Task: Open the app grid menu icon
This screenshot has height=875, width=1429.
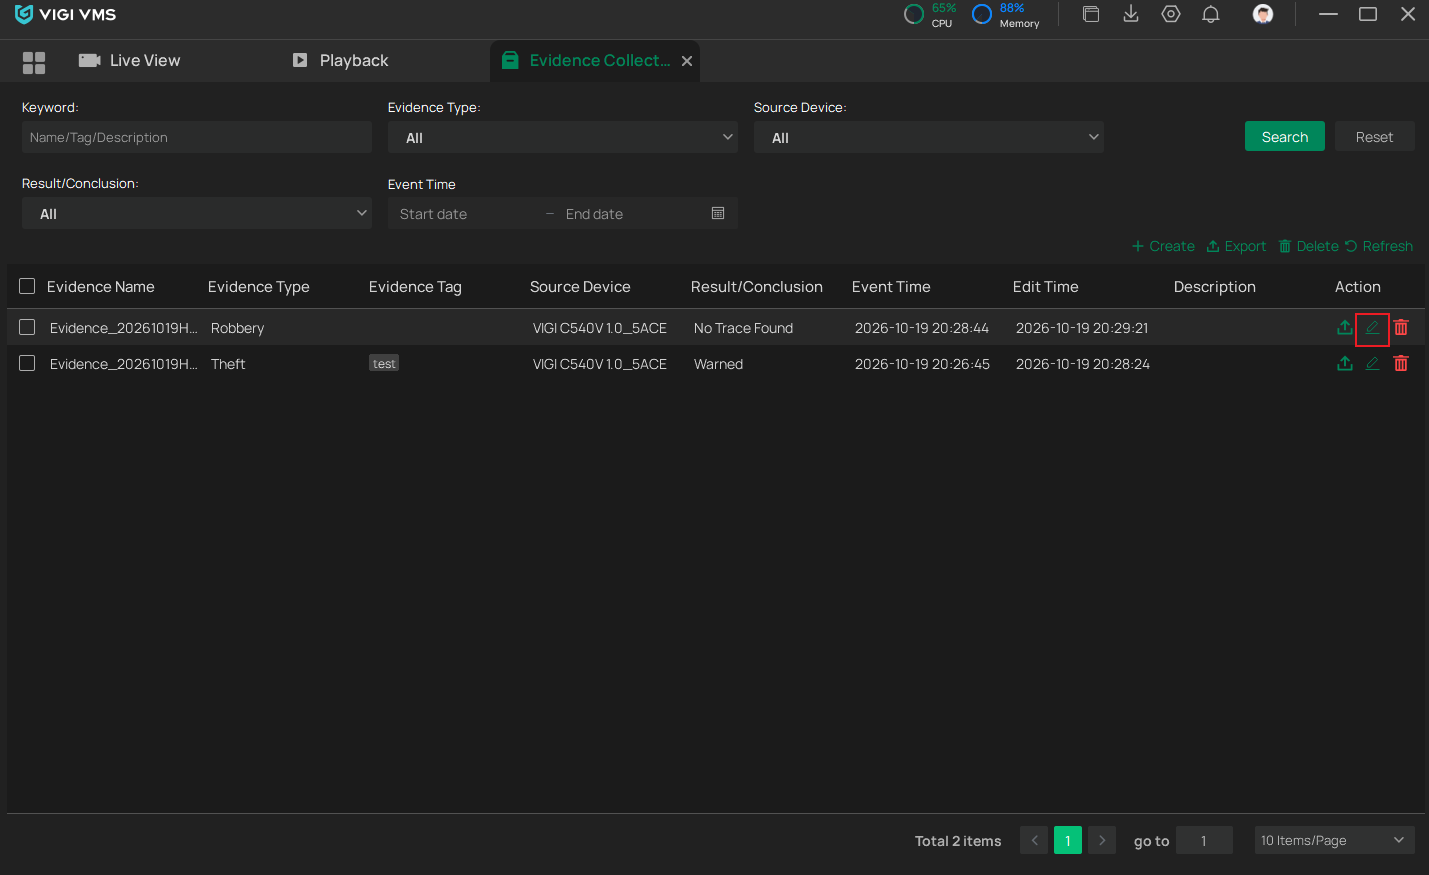Action: pyautogui.click(x=34, y=62)
